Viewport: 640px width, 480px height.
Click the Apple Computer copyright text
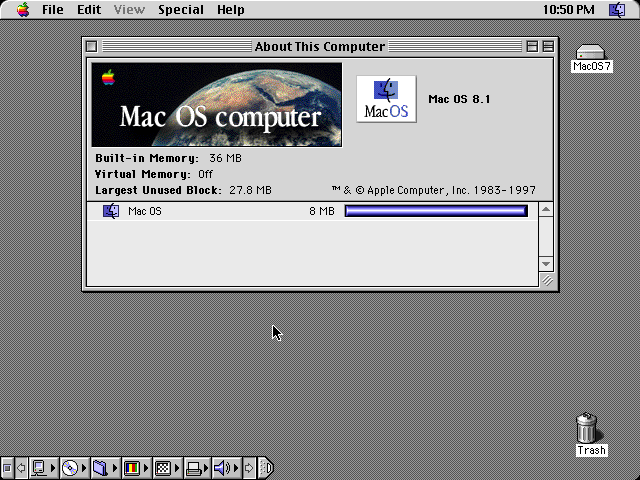433,190
